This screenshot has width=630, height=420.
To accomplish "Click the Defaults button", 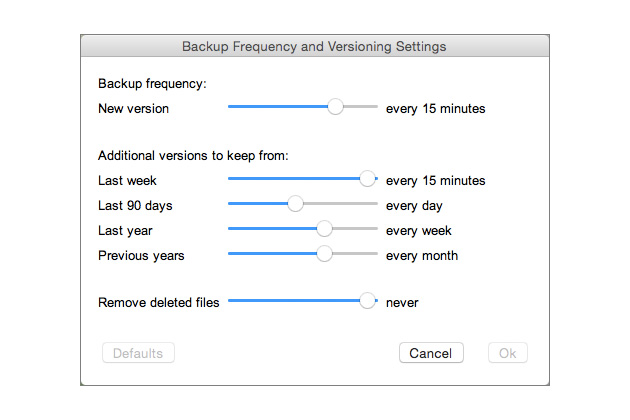I will (x=138, y=353).
